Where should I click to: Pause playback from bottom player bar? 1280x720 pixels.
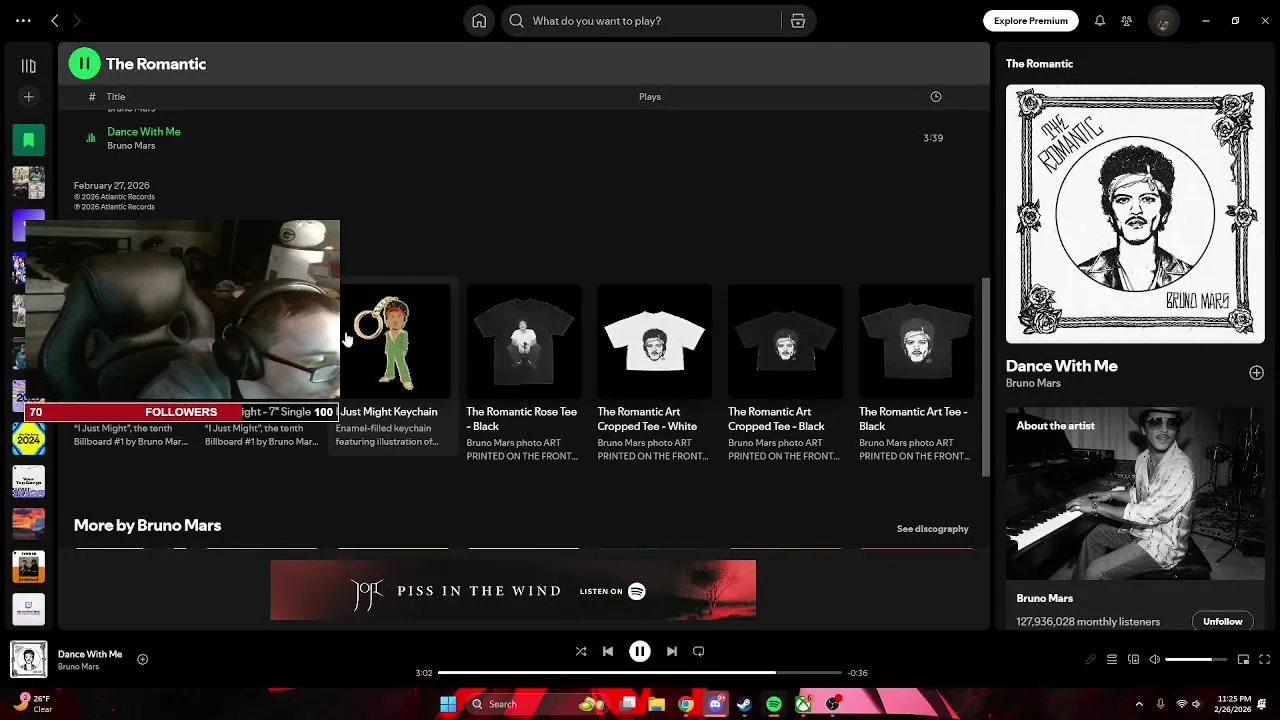coord(640,651)
